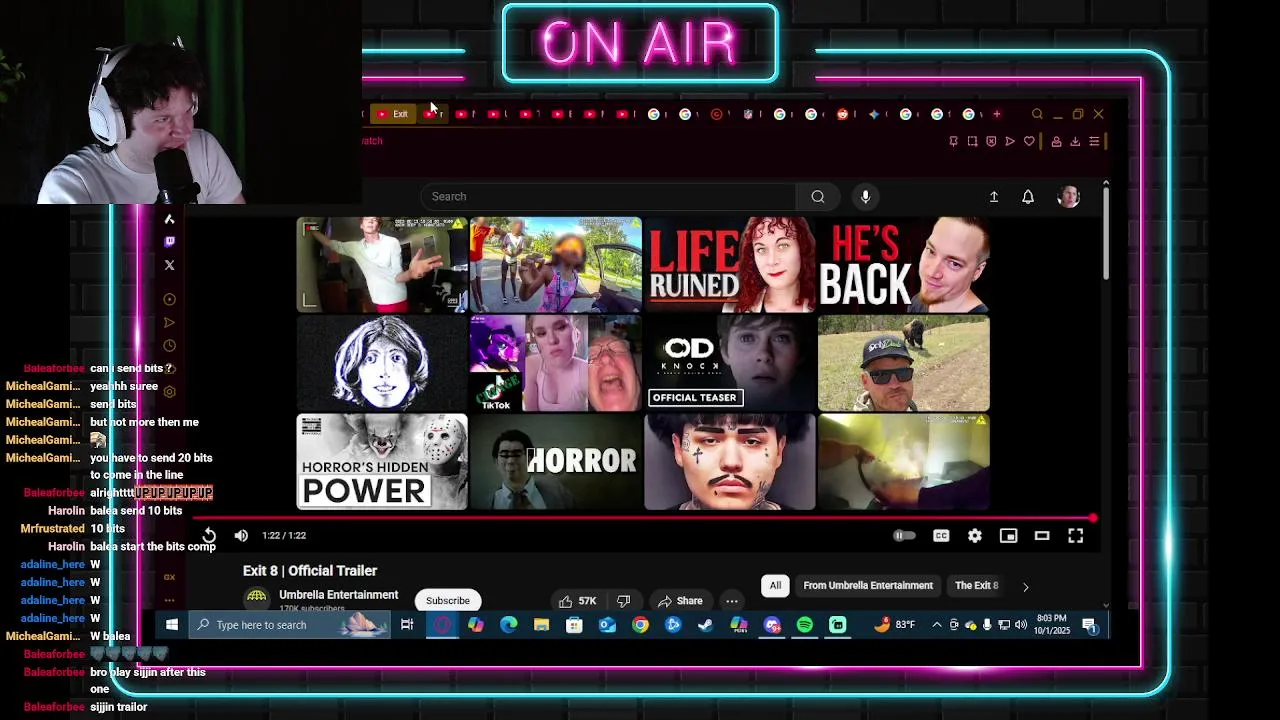Open HORROR'S HIDDEN POWER video thumbnail
The height and width of the screenshot is (720, 1280).
[382, 462]
